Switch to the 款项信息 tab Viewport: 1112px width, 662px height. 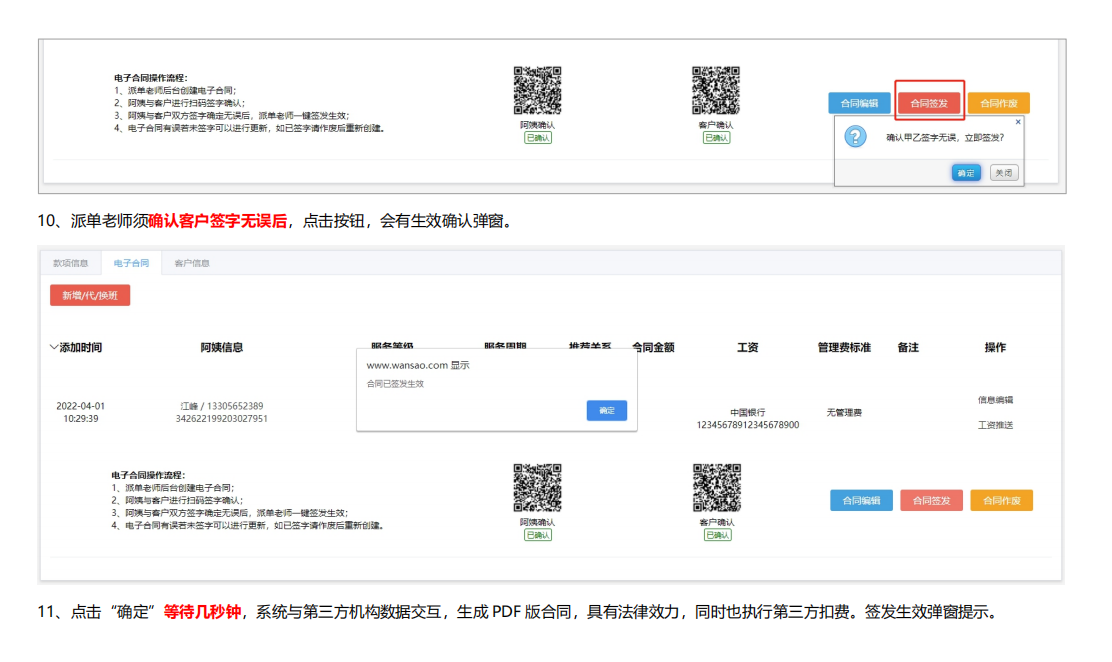[x=70, y=263]
